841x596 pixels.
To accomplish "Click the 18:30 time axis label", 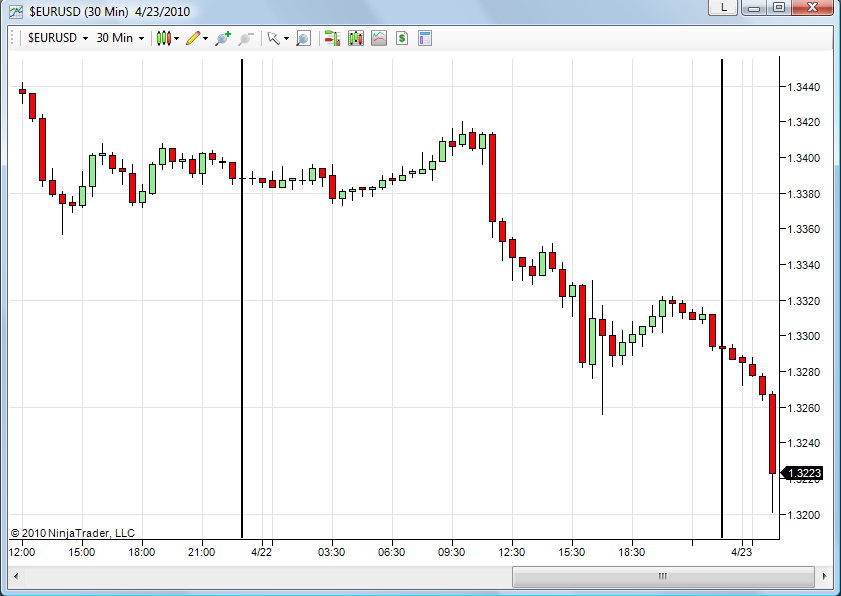I will [x=632, y=552].
